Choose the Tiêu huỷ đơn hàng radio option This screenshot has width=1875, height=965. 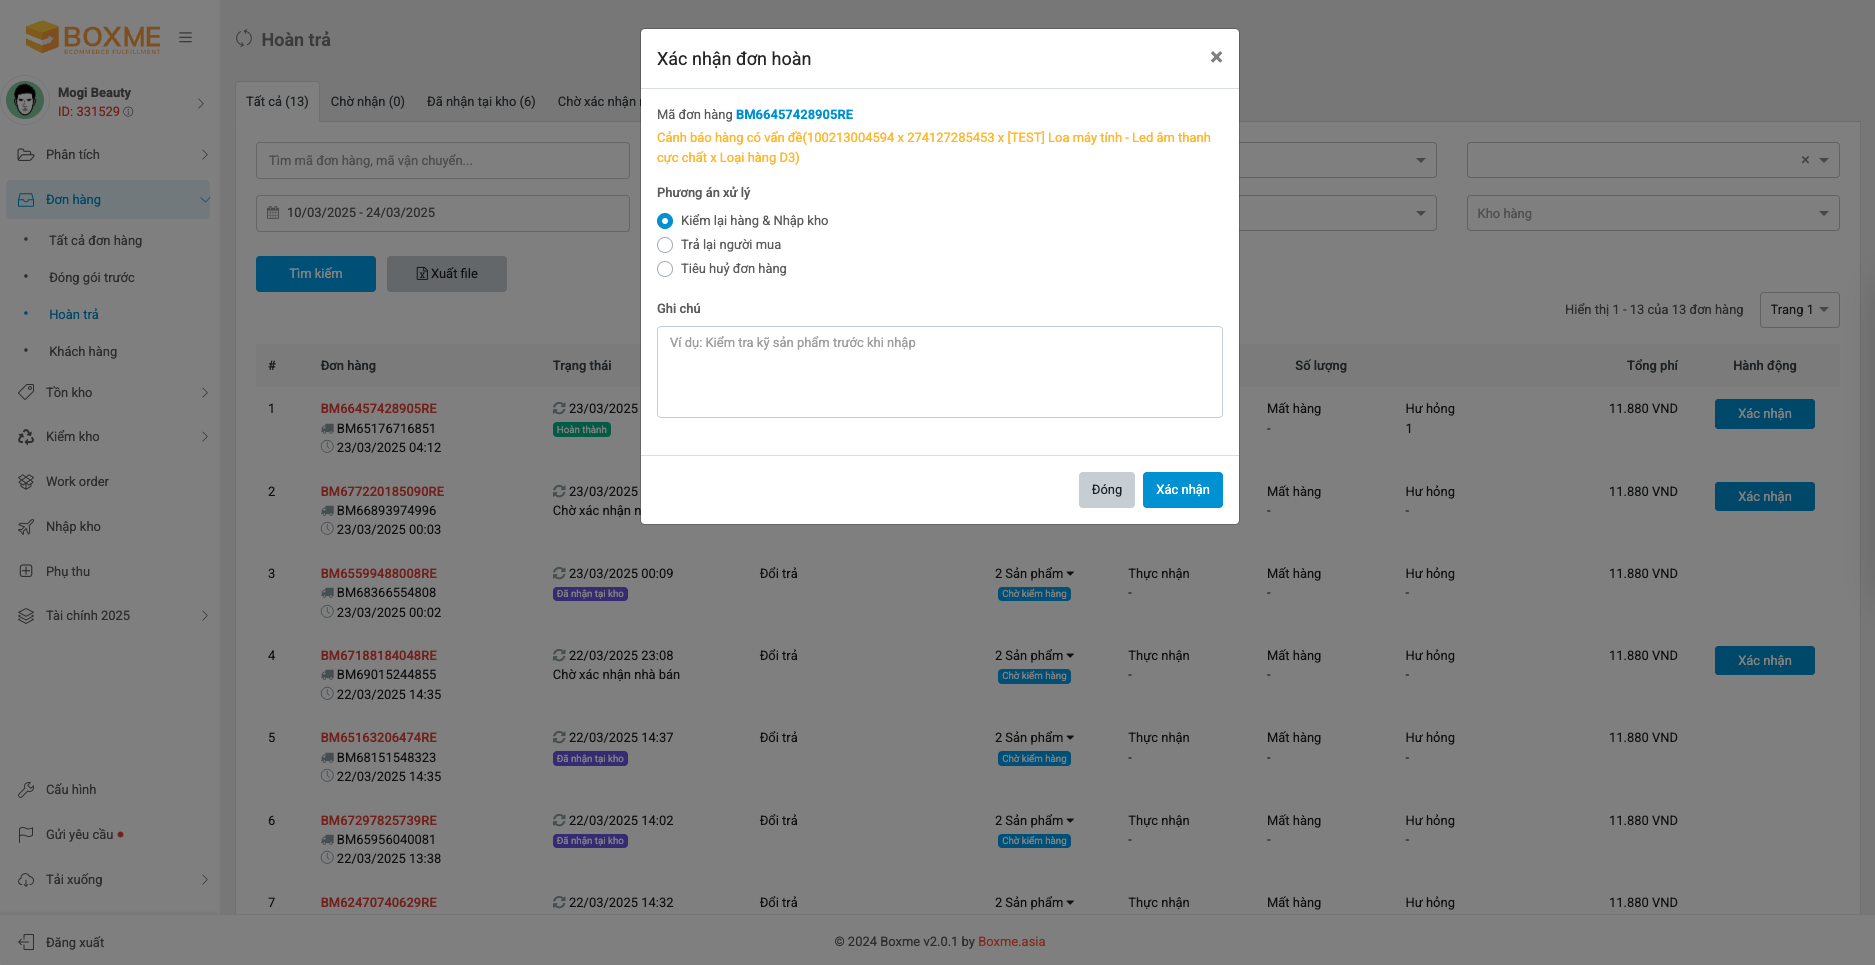[x=665, y=269]
